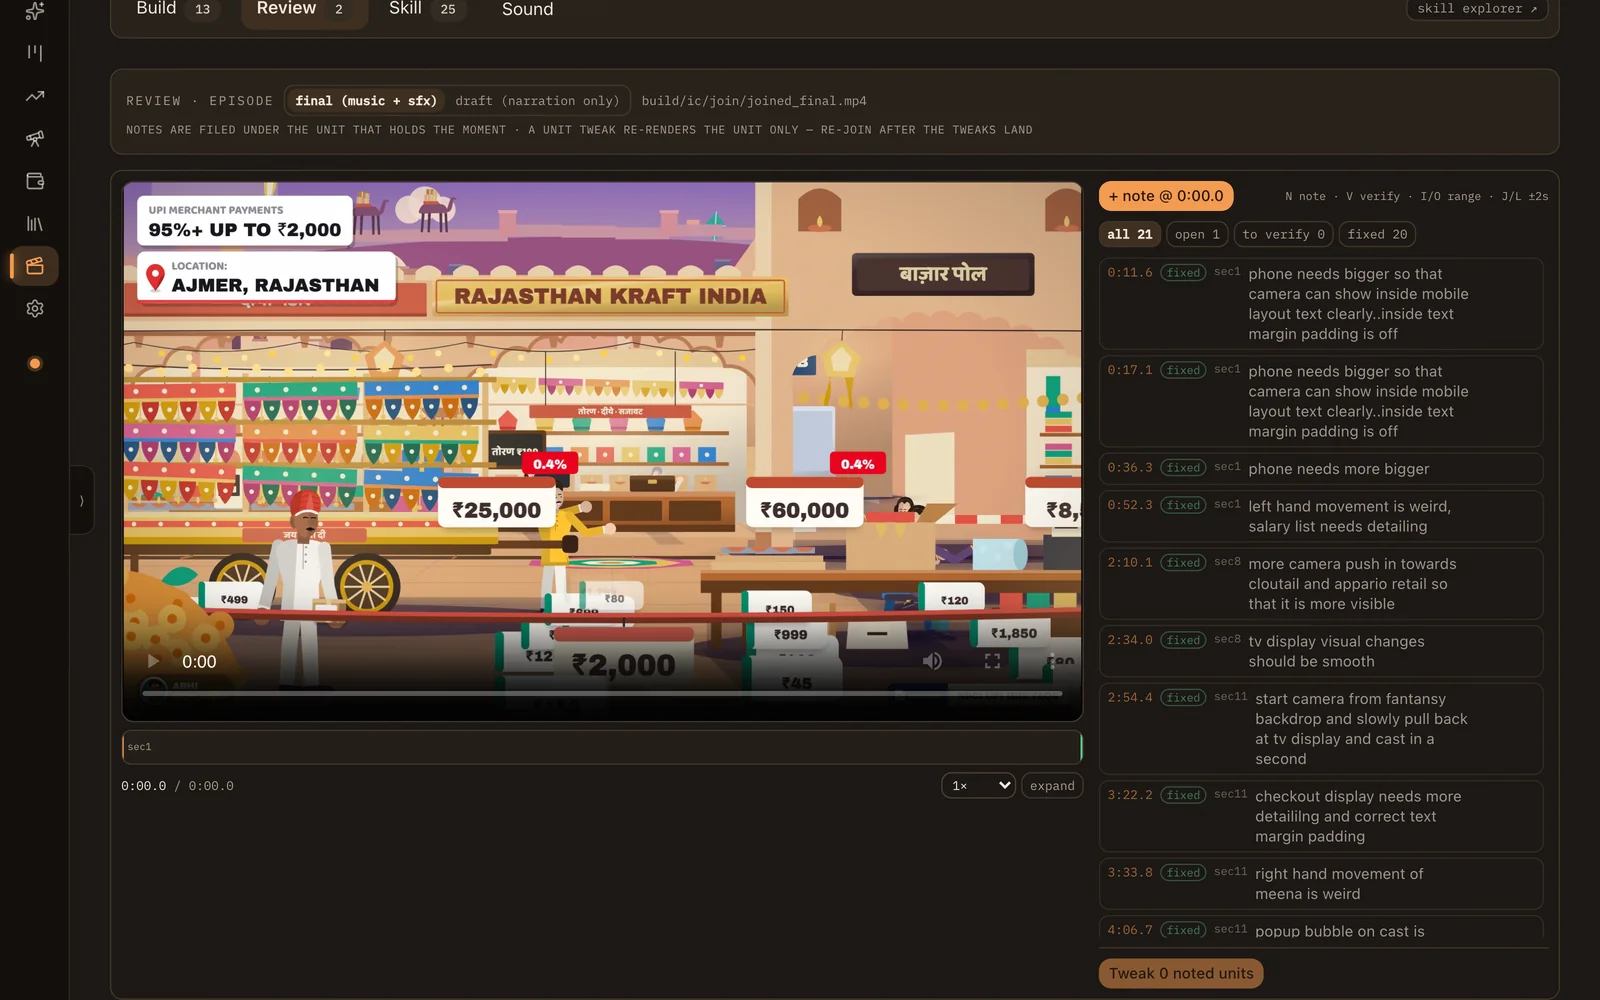This screenshot has width=1600, height=1000.
Task: Click the fixed badge on the 0:11.6 note
Action: point(1183,273)
